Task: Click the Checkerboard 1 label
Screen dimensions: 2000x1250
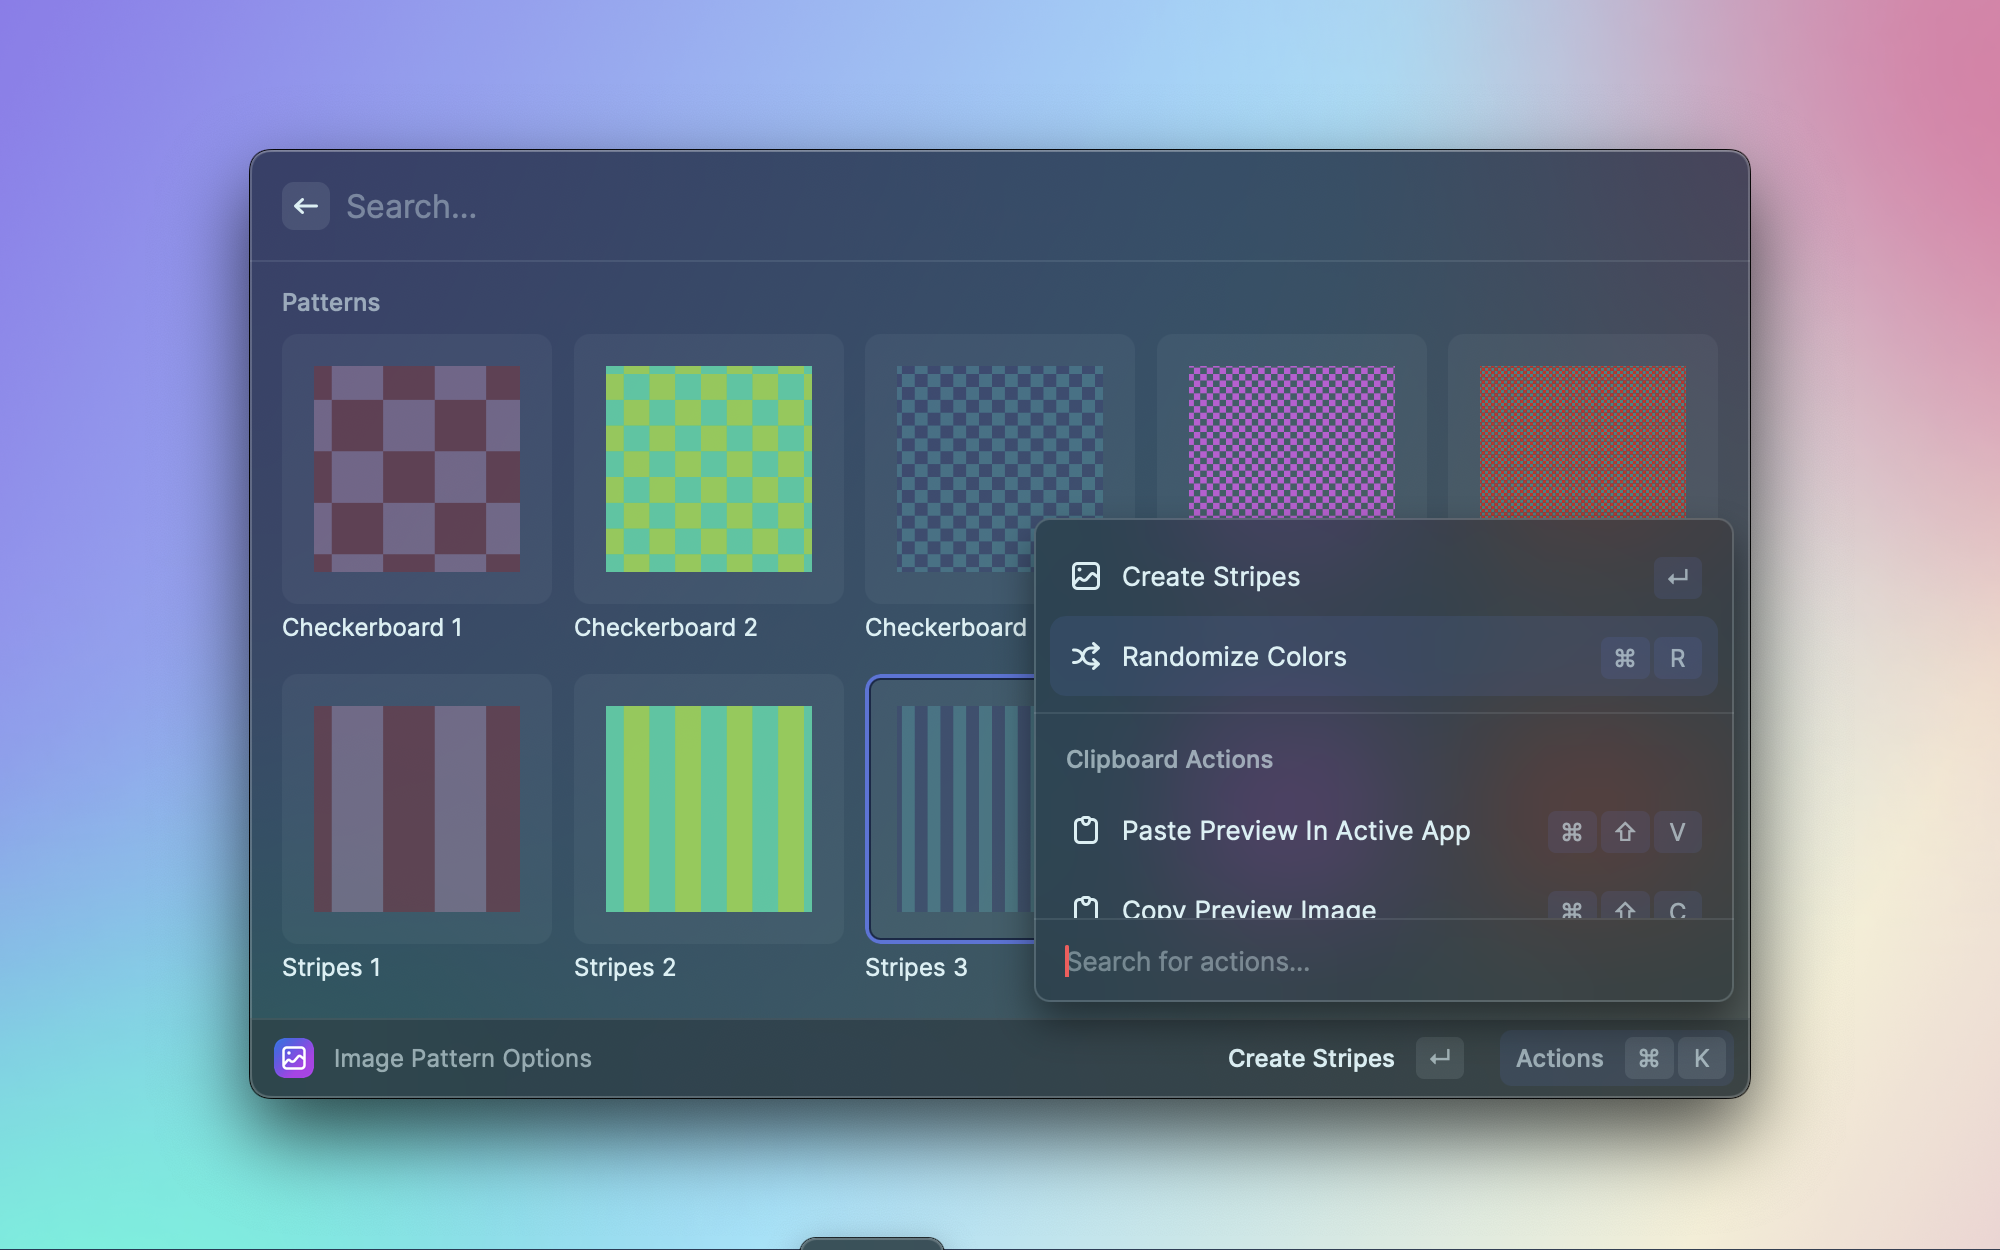Action: coord(372,627)
